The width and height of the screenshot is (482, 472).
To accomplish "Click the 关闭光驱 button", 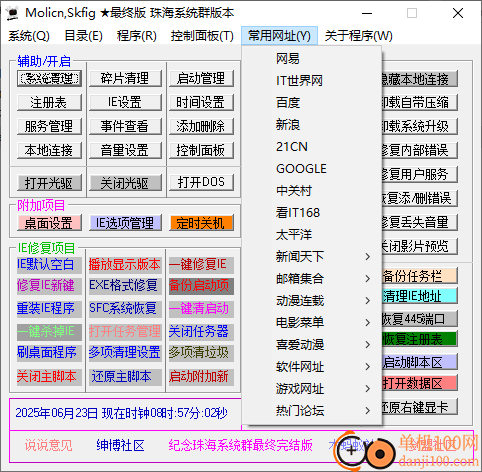I will (125, 183).
